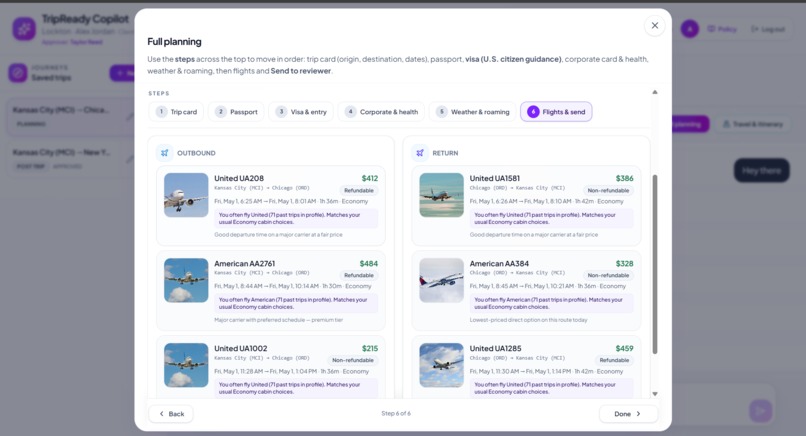
Task: Click the Outbound plane icon
Action: point(164,153)
